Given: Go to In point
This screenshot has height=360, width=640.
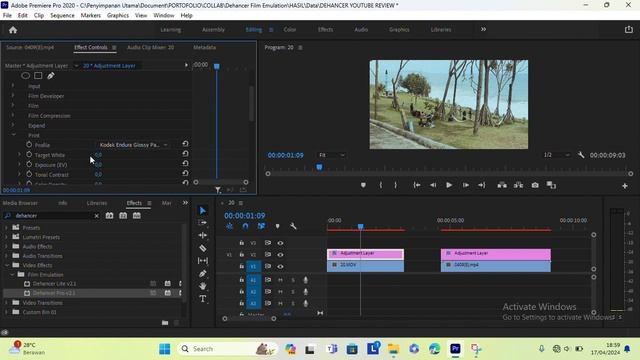Looking at the screenshot, I should [x=416, y=185].
